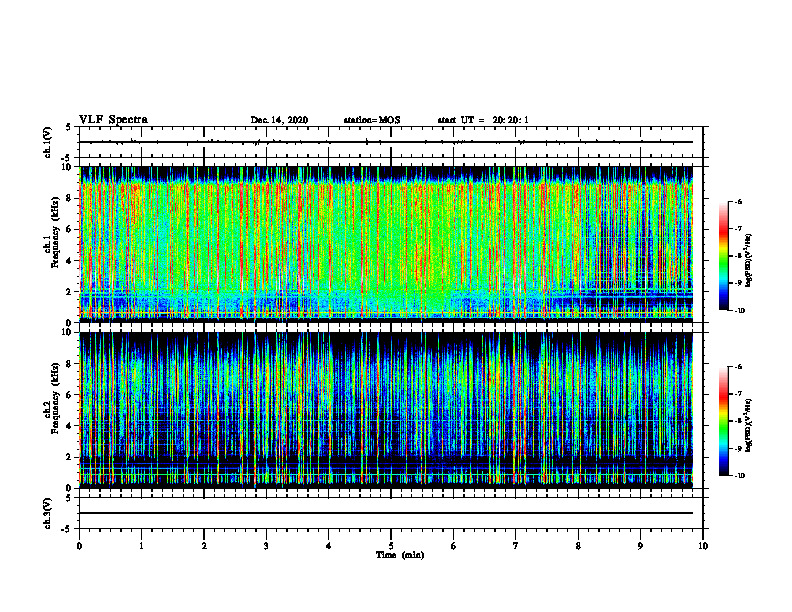Click the "-9" label on ch.1 colorbar

pos(738,283)
